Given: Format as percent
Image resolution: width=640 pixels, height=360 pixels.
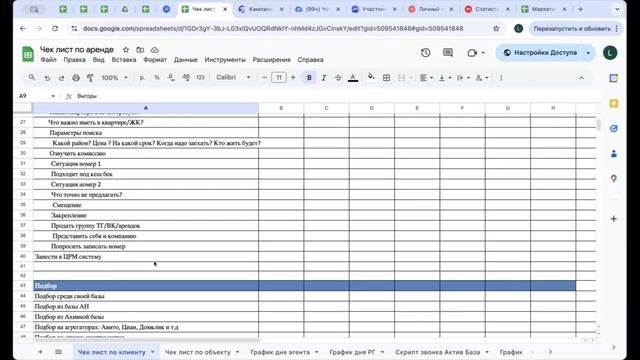Looking at the screenshot, I should coord(156,78).
